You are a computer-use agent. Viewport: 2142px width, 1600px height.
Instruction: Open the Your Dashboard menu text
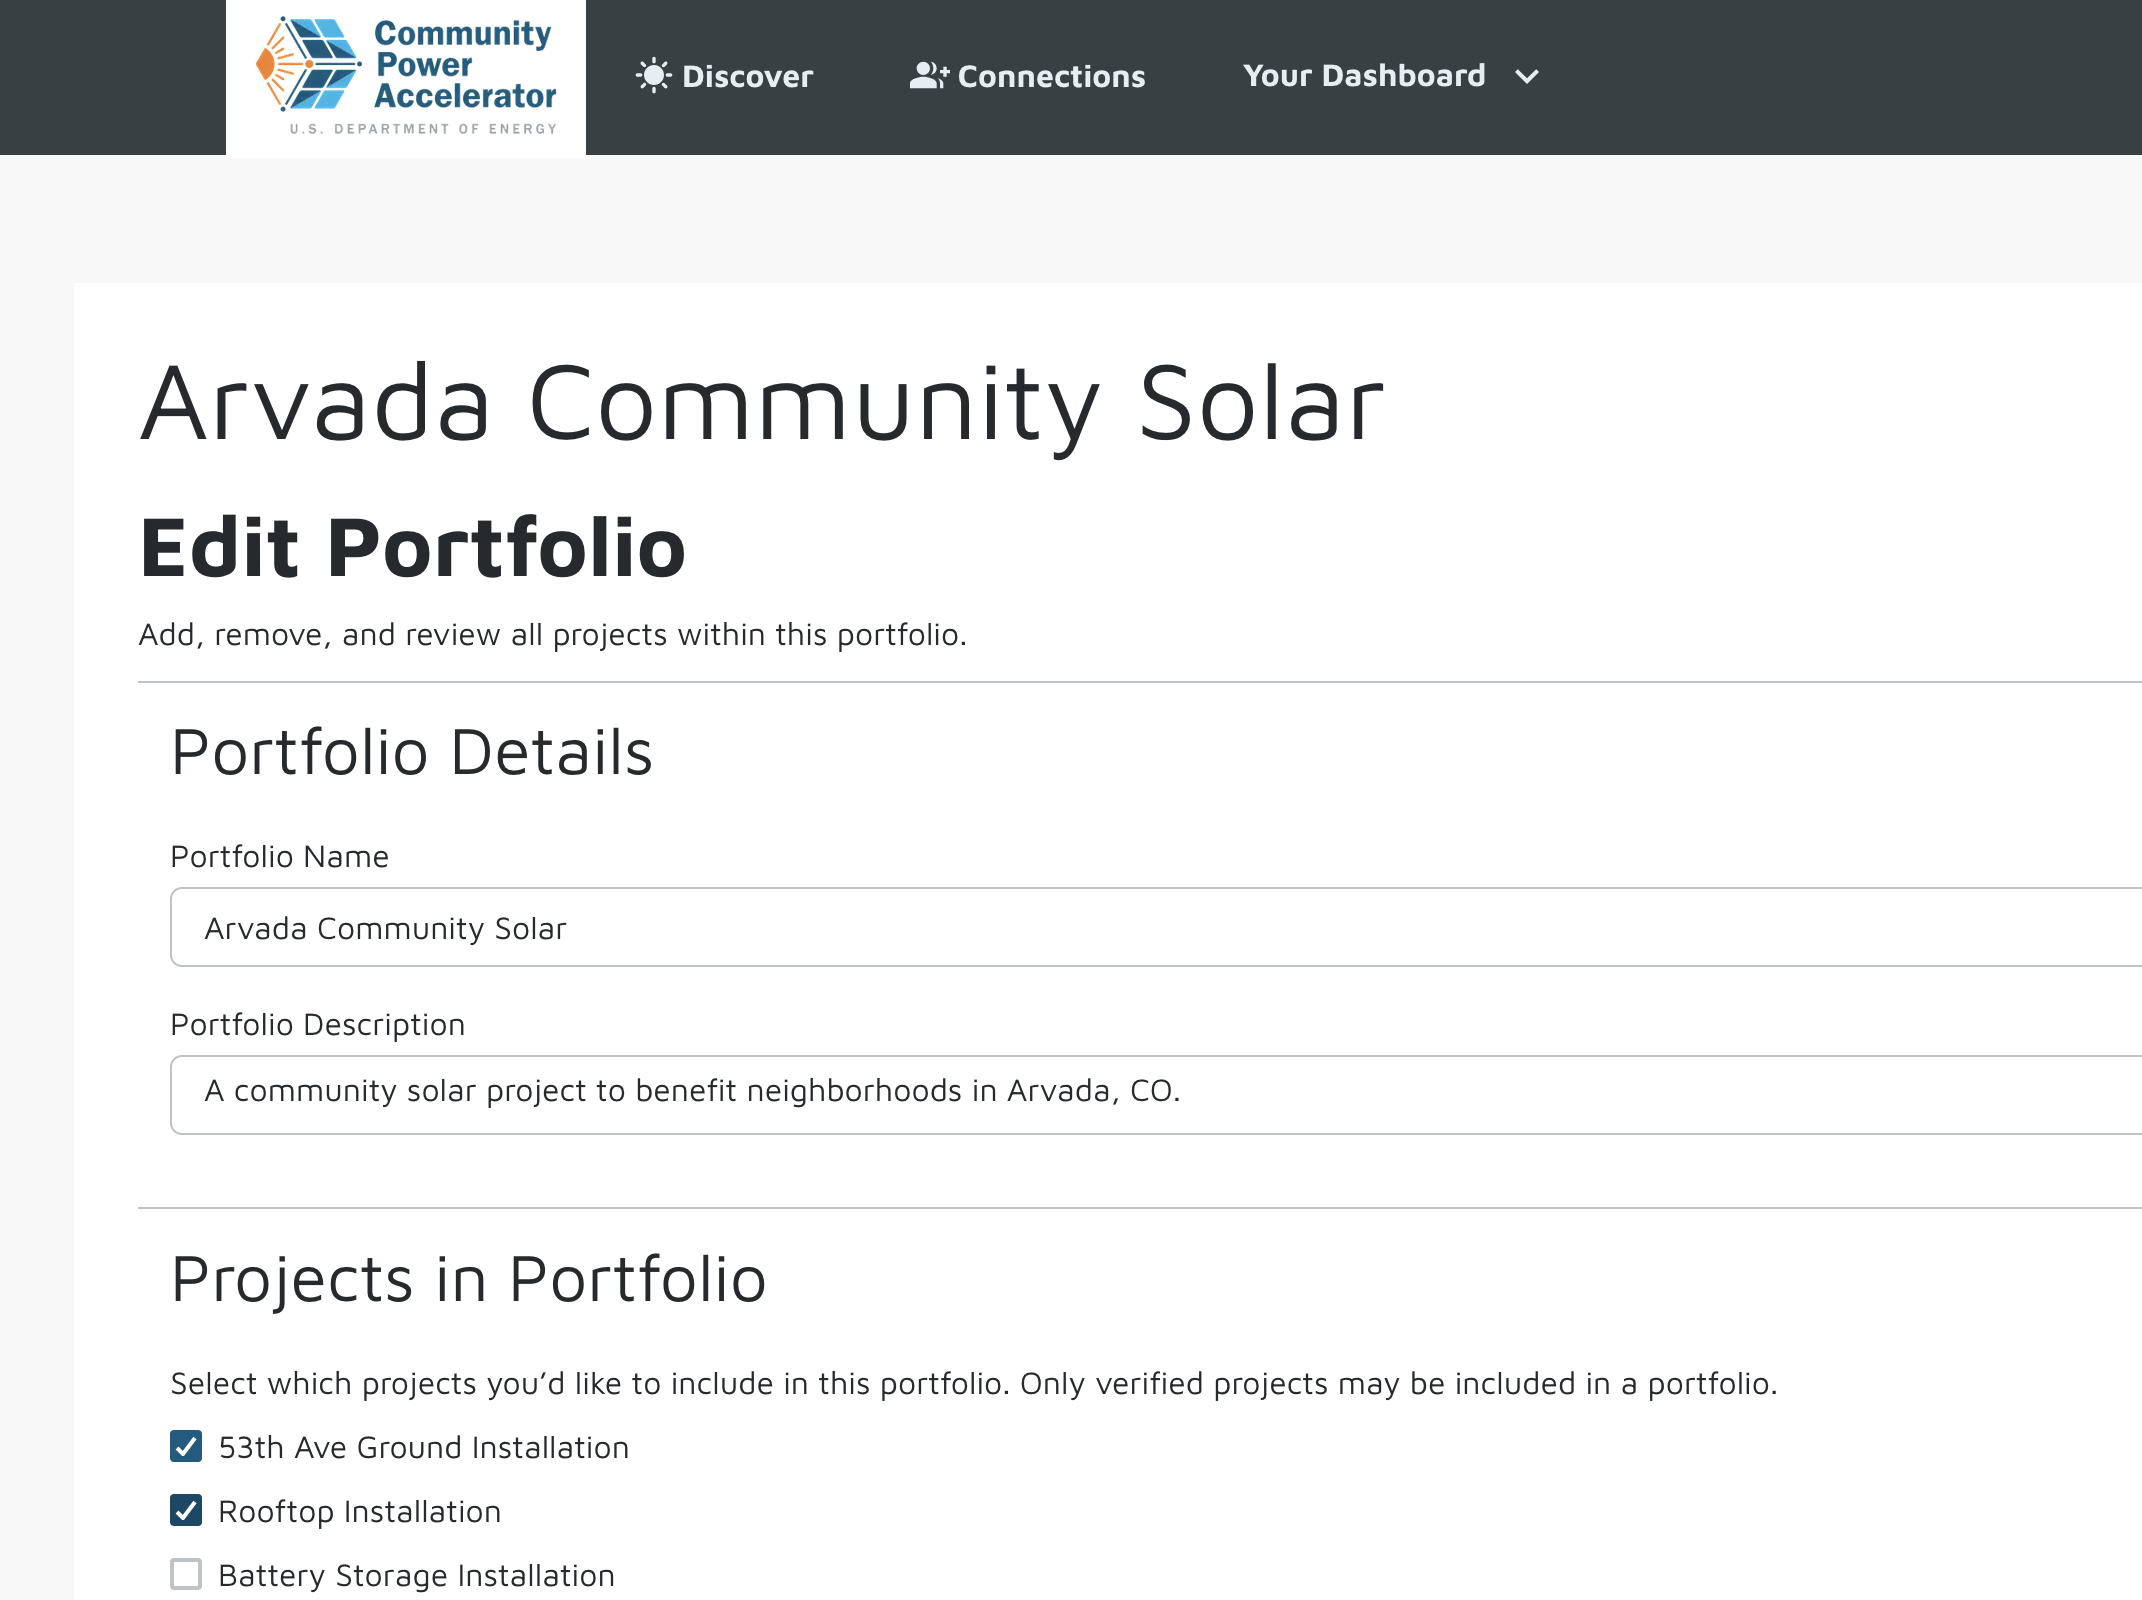click(x=1364, y=76)
